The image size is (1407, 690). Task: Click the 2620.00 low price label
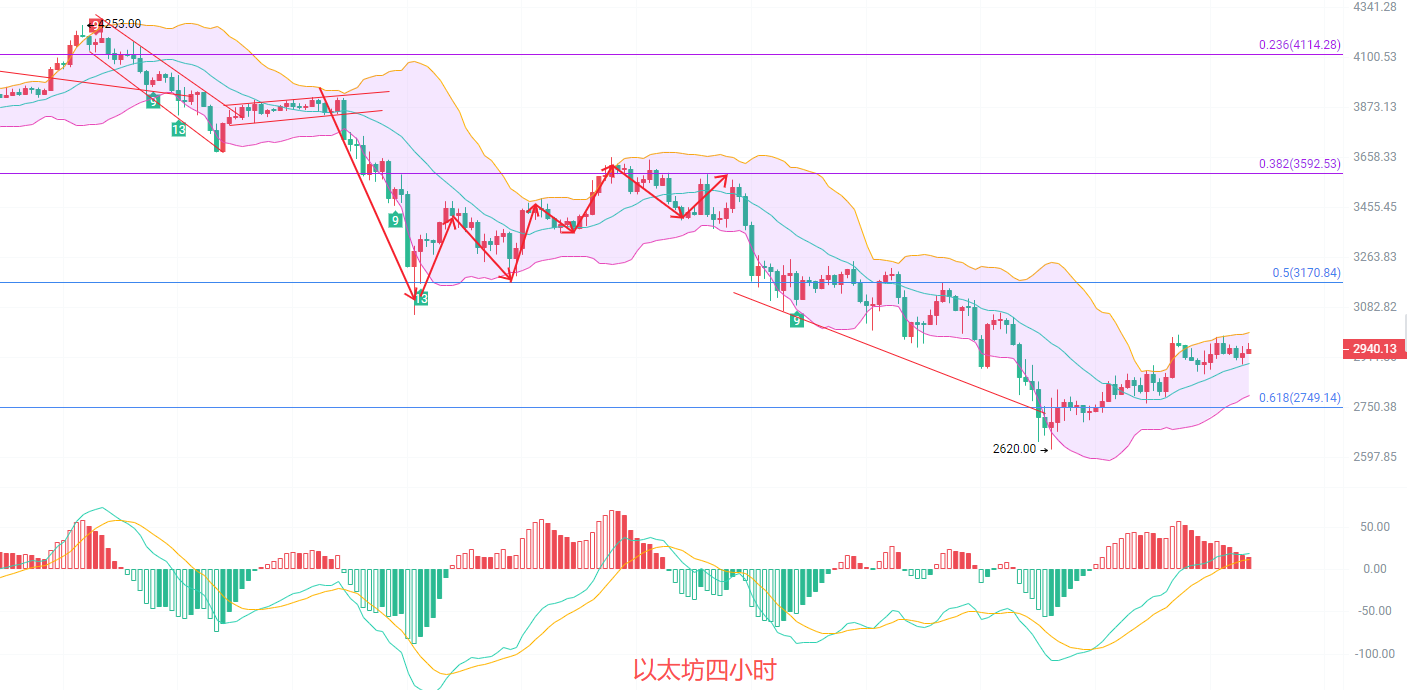coord(1015,449)
